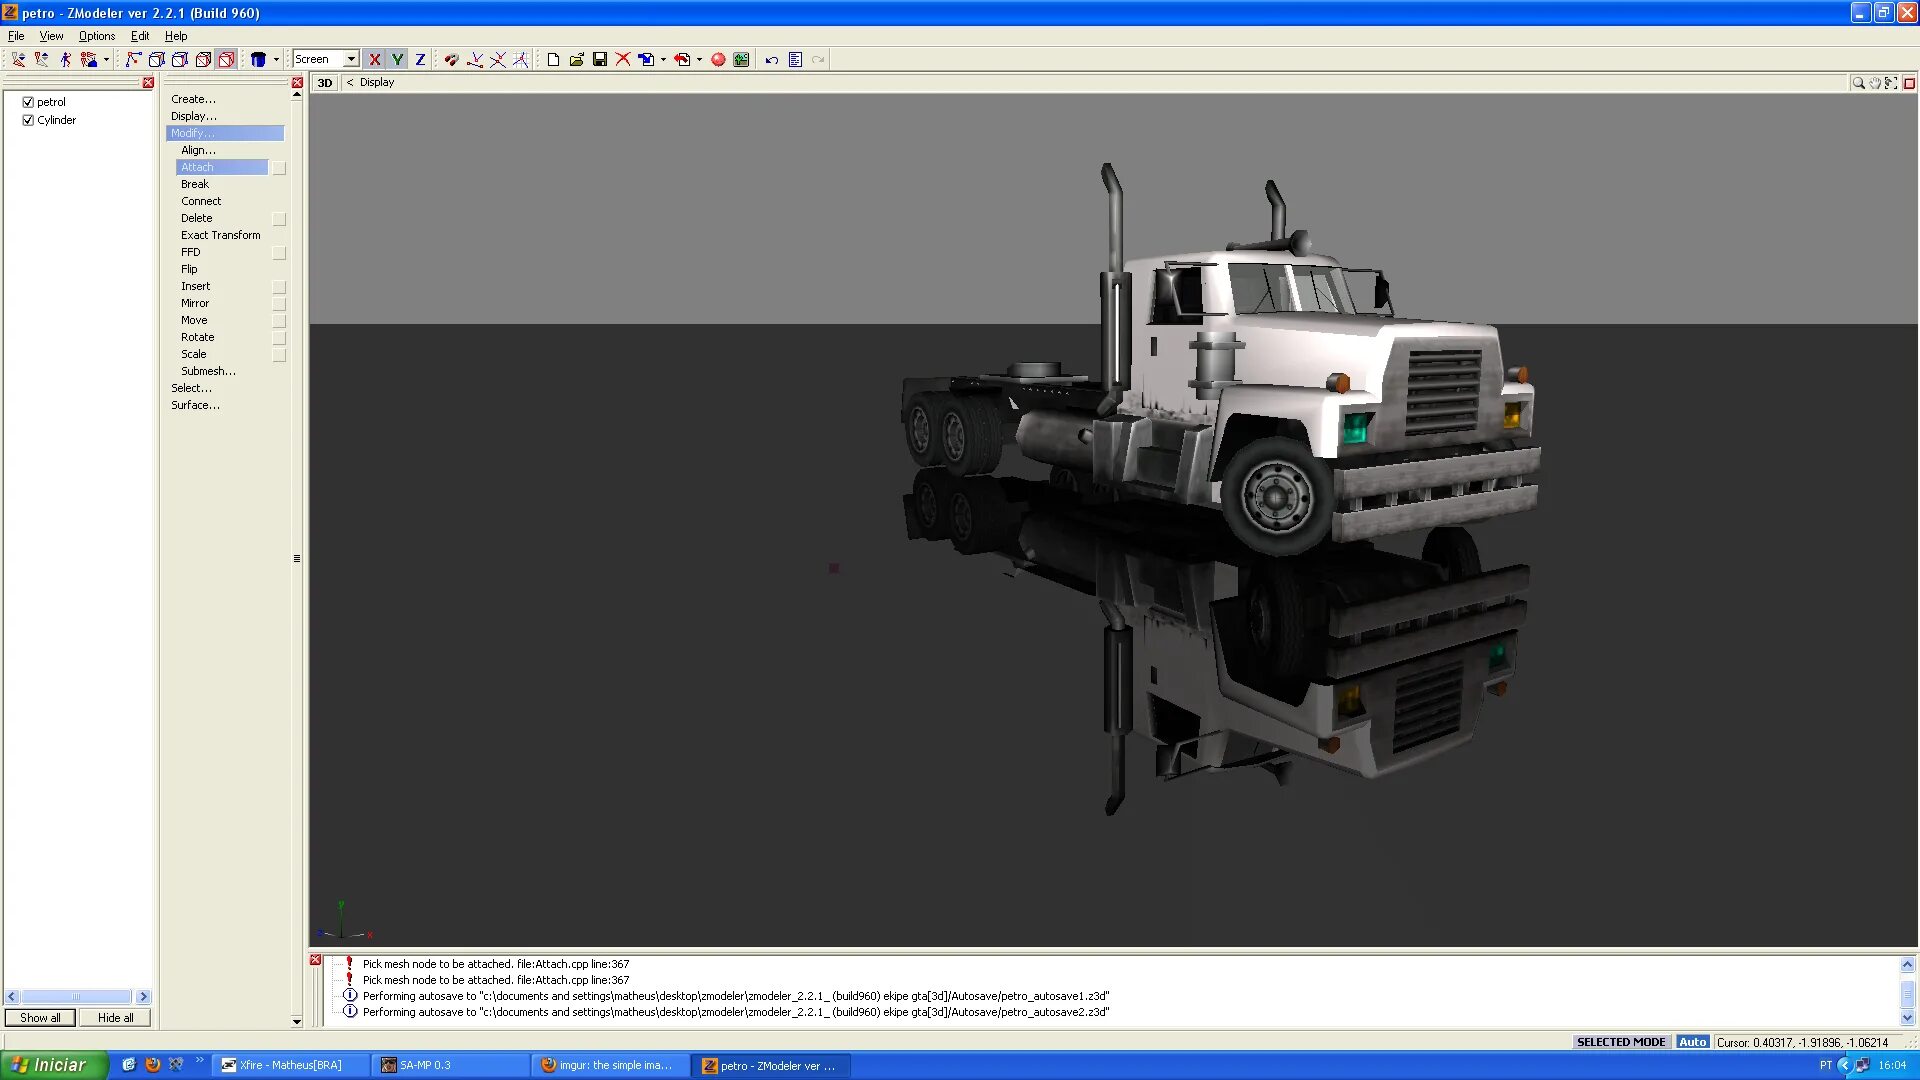Viewport: 1920px width, 1080px height.
Task: Open the Iniciar start button
Action: click(x=54, y=1065)
